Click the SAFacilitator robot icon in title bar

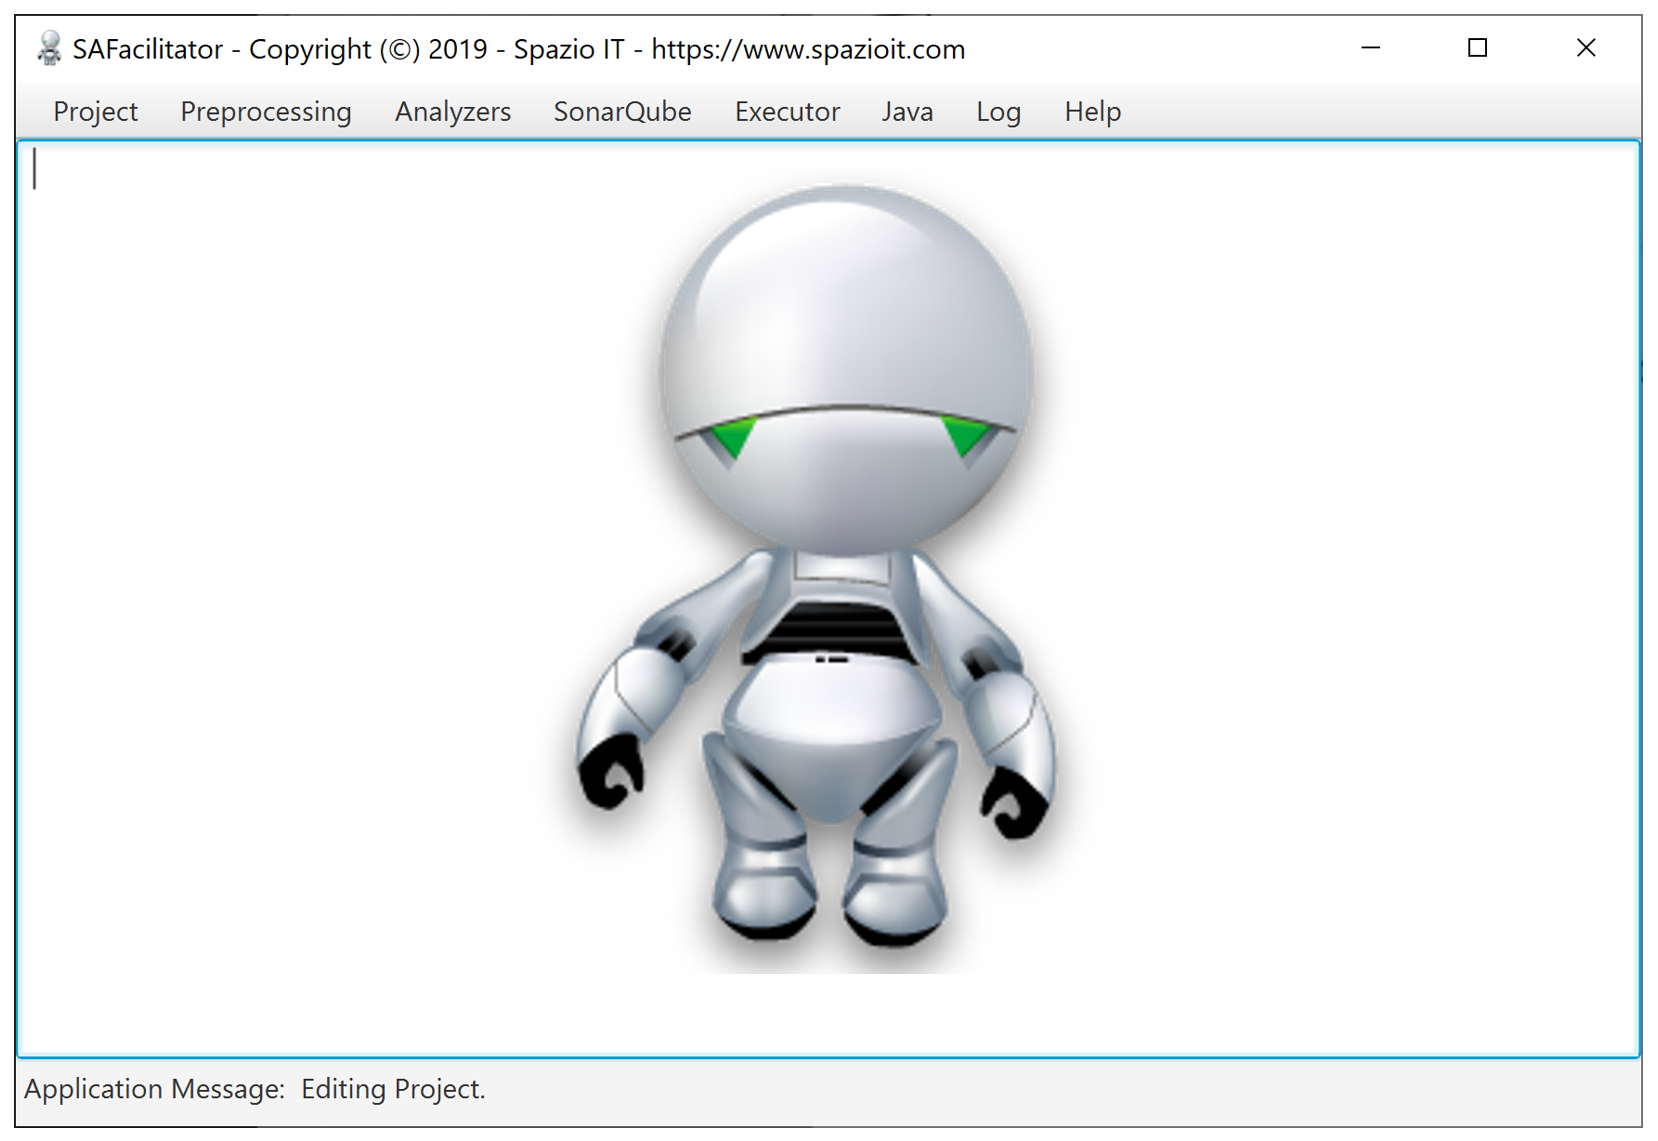[48, 48]
